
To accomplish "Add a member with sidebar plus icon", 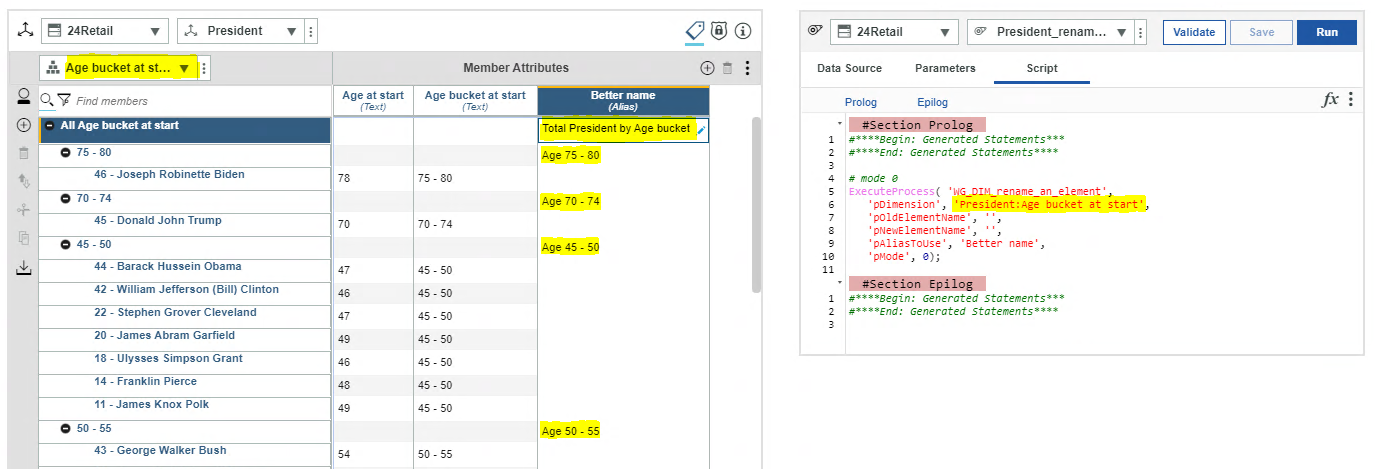I will pos(23,126).
